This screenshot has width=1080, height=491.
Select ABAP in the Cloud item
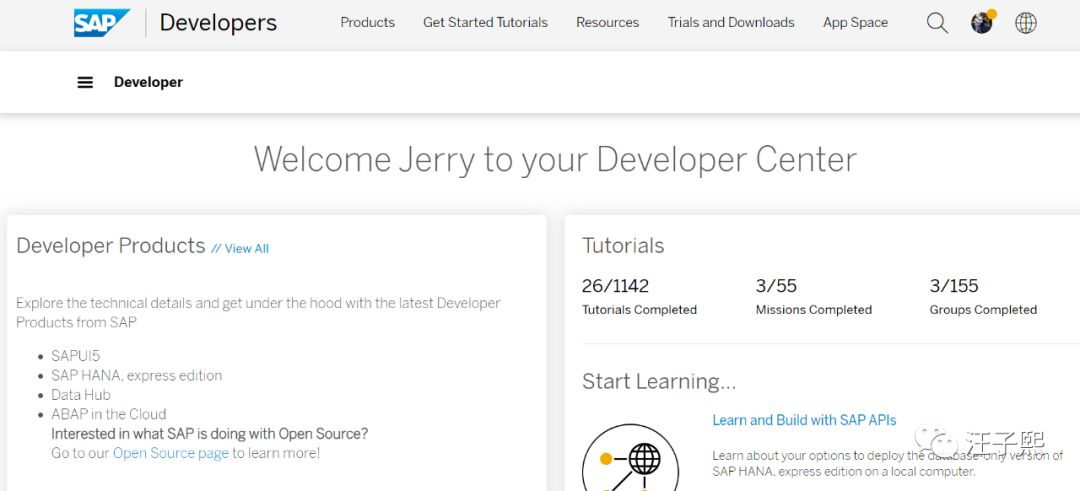(109, 414)
